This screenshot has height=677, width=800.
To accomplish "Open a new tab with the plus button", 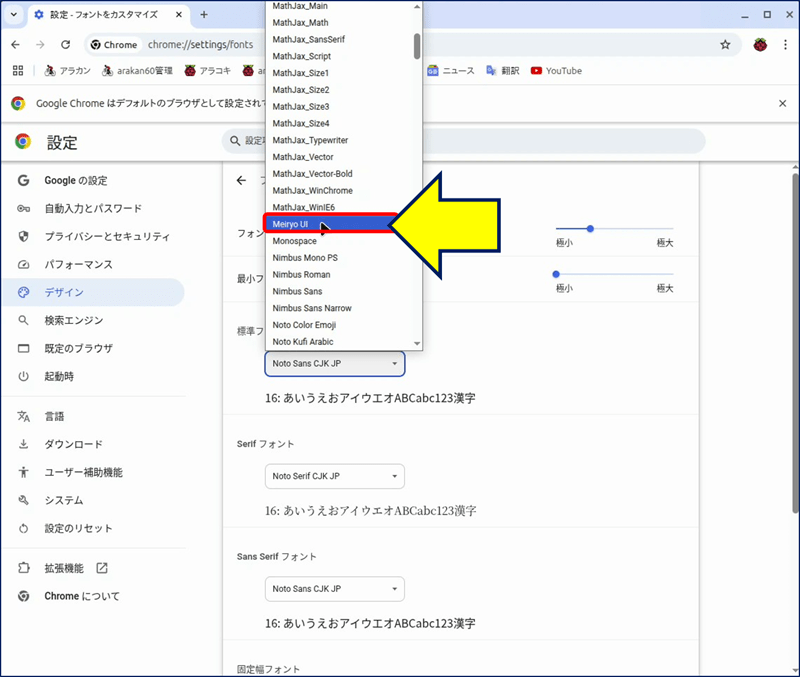I will click(204, 15).
